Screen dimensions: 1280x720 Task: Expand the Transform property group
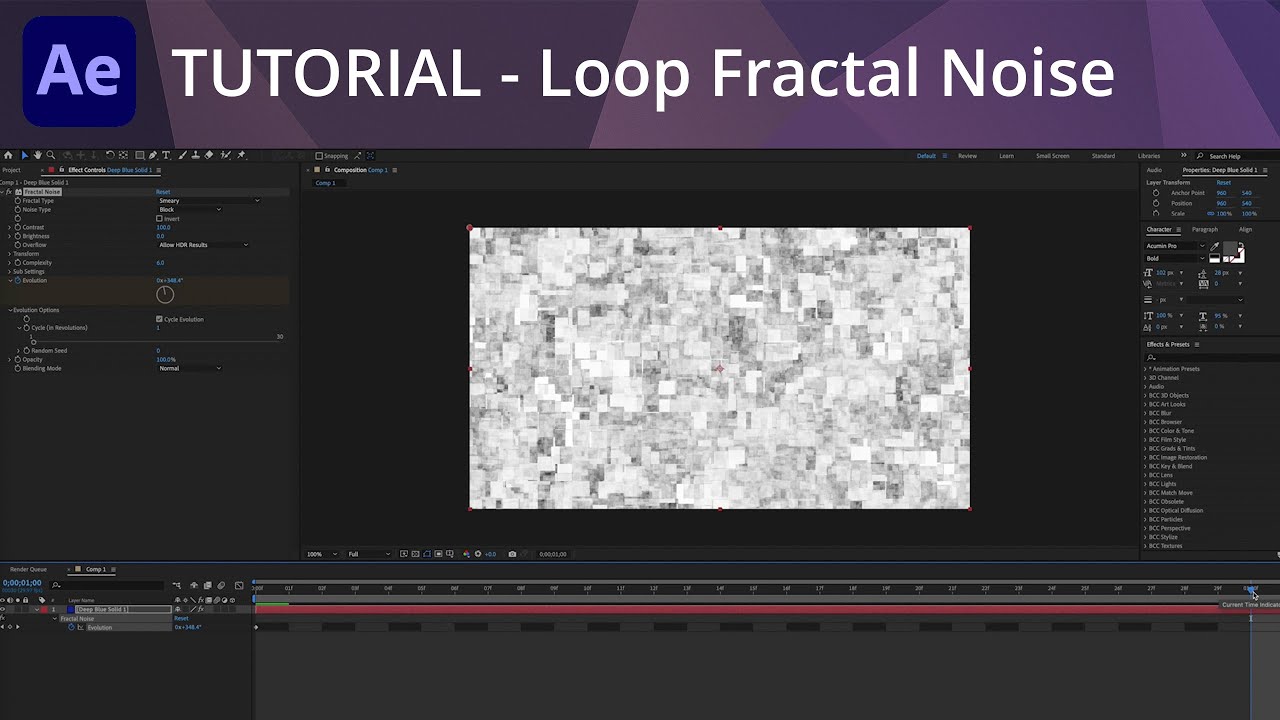[x=9, y=254]
